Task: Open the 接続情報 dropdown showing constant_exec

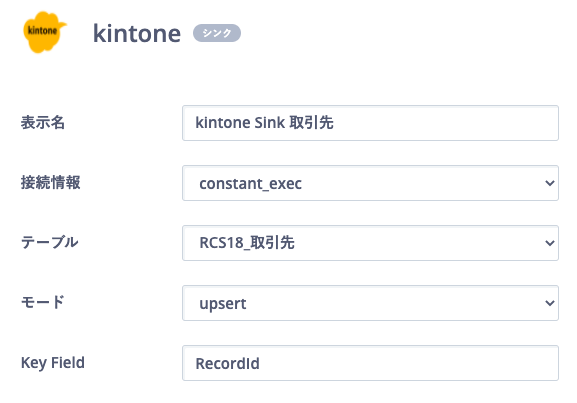Action: point(370,183)
